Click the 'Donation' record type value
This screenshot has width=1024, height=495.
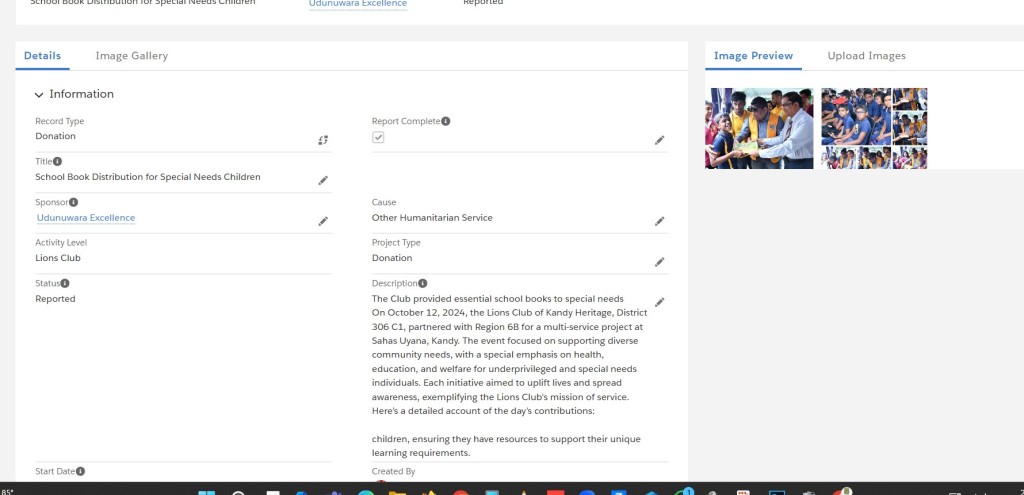[x=56, y=136]
